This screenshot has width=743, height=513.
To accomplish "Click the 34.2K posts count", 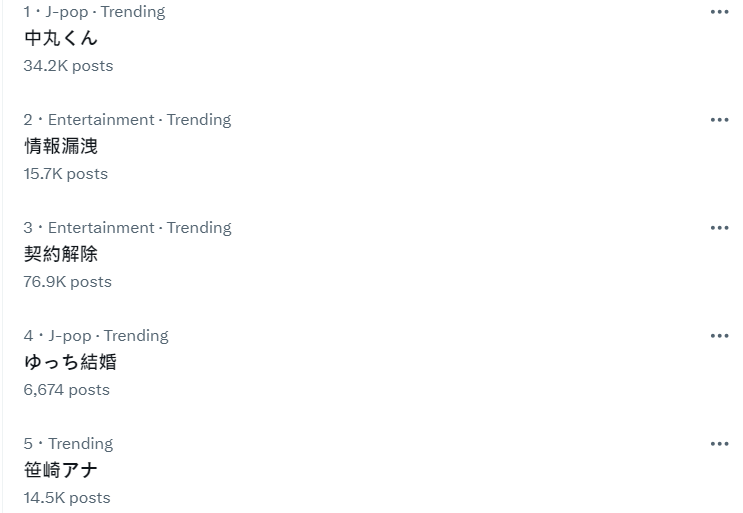I will 68,66.
